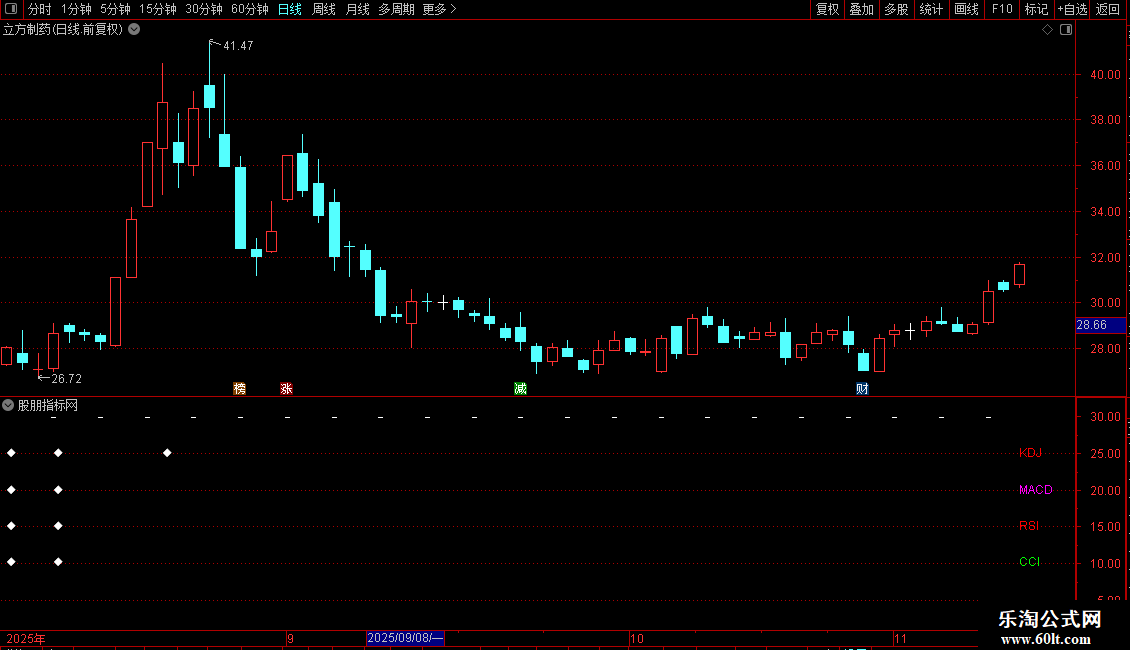Add stock via +自选 button
The image size is (1130, 650).
coord(1072,9)
